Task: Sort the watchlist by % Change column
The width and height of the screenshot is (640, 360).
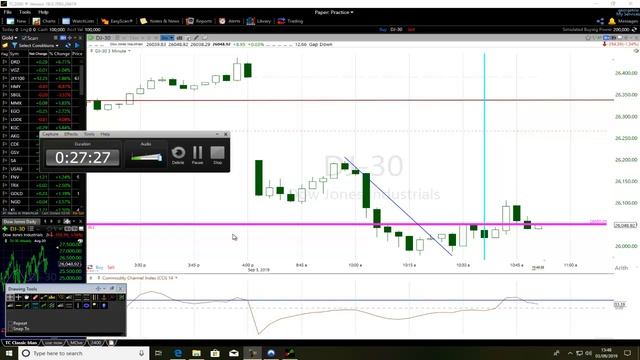Action: coord(60,53)
